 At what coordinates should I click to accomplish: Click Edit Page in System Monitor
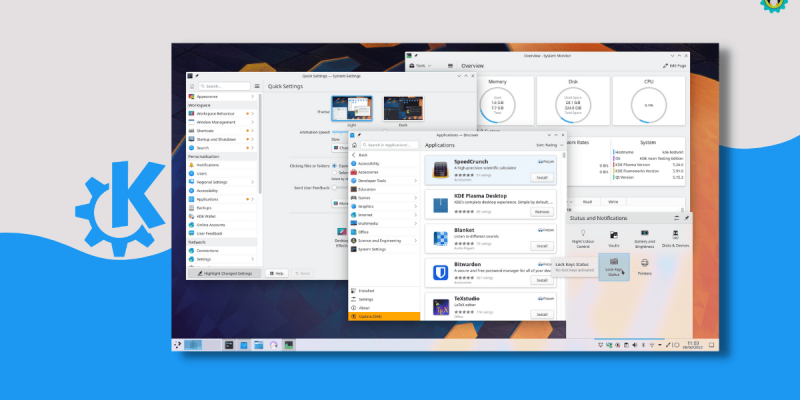click(x=674, y=66)
